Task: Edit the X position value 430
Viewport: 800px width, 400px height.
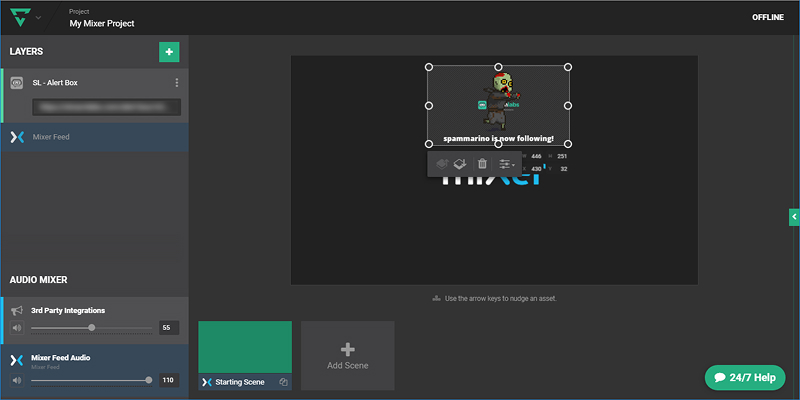Action: click(536, 168)
